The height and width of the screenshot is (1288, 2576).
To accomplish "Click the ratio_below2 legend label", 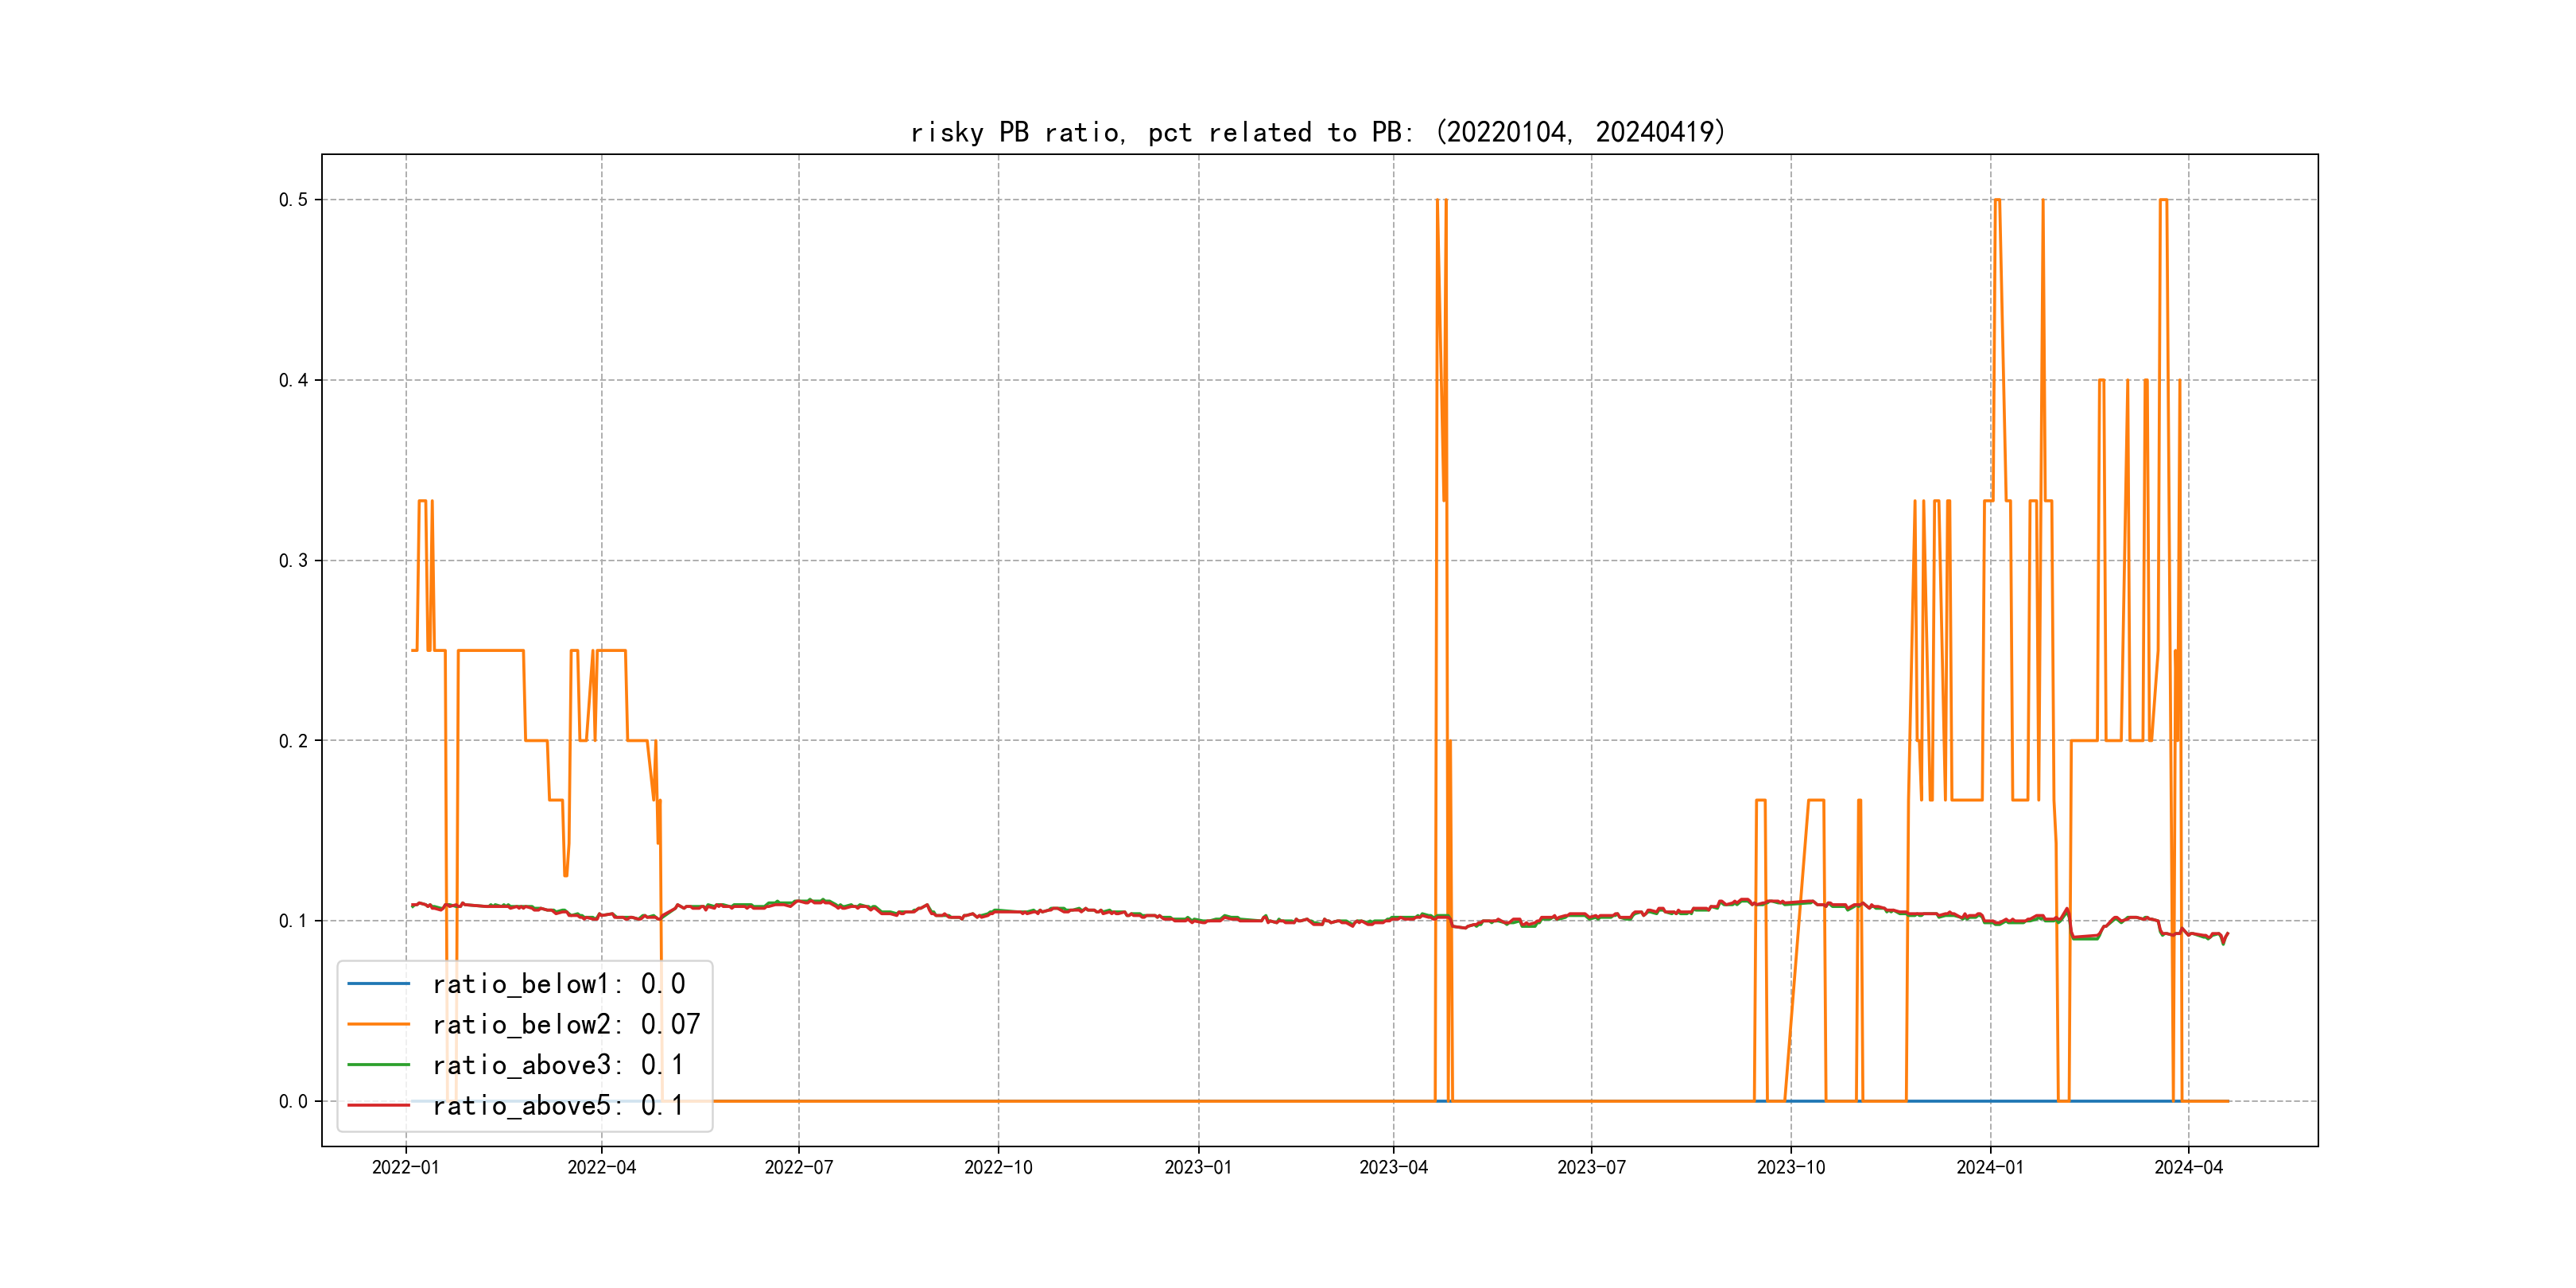I will 565,1025.
